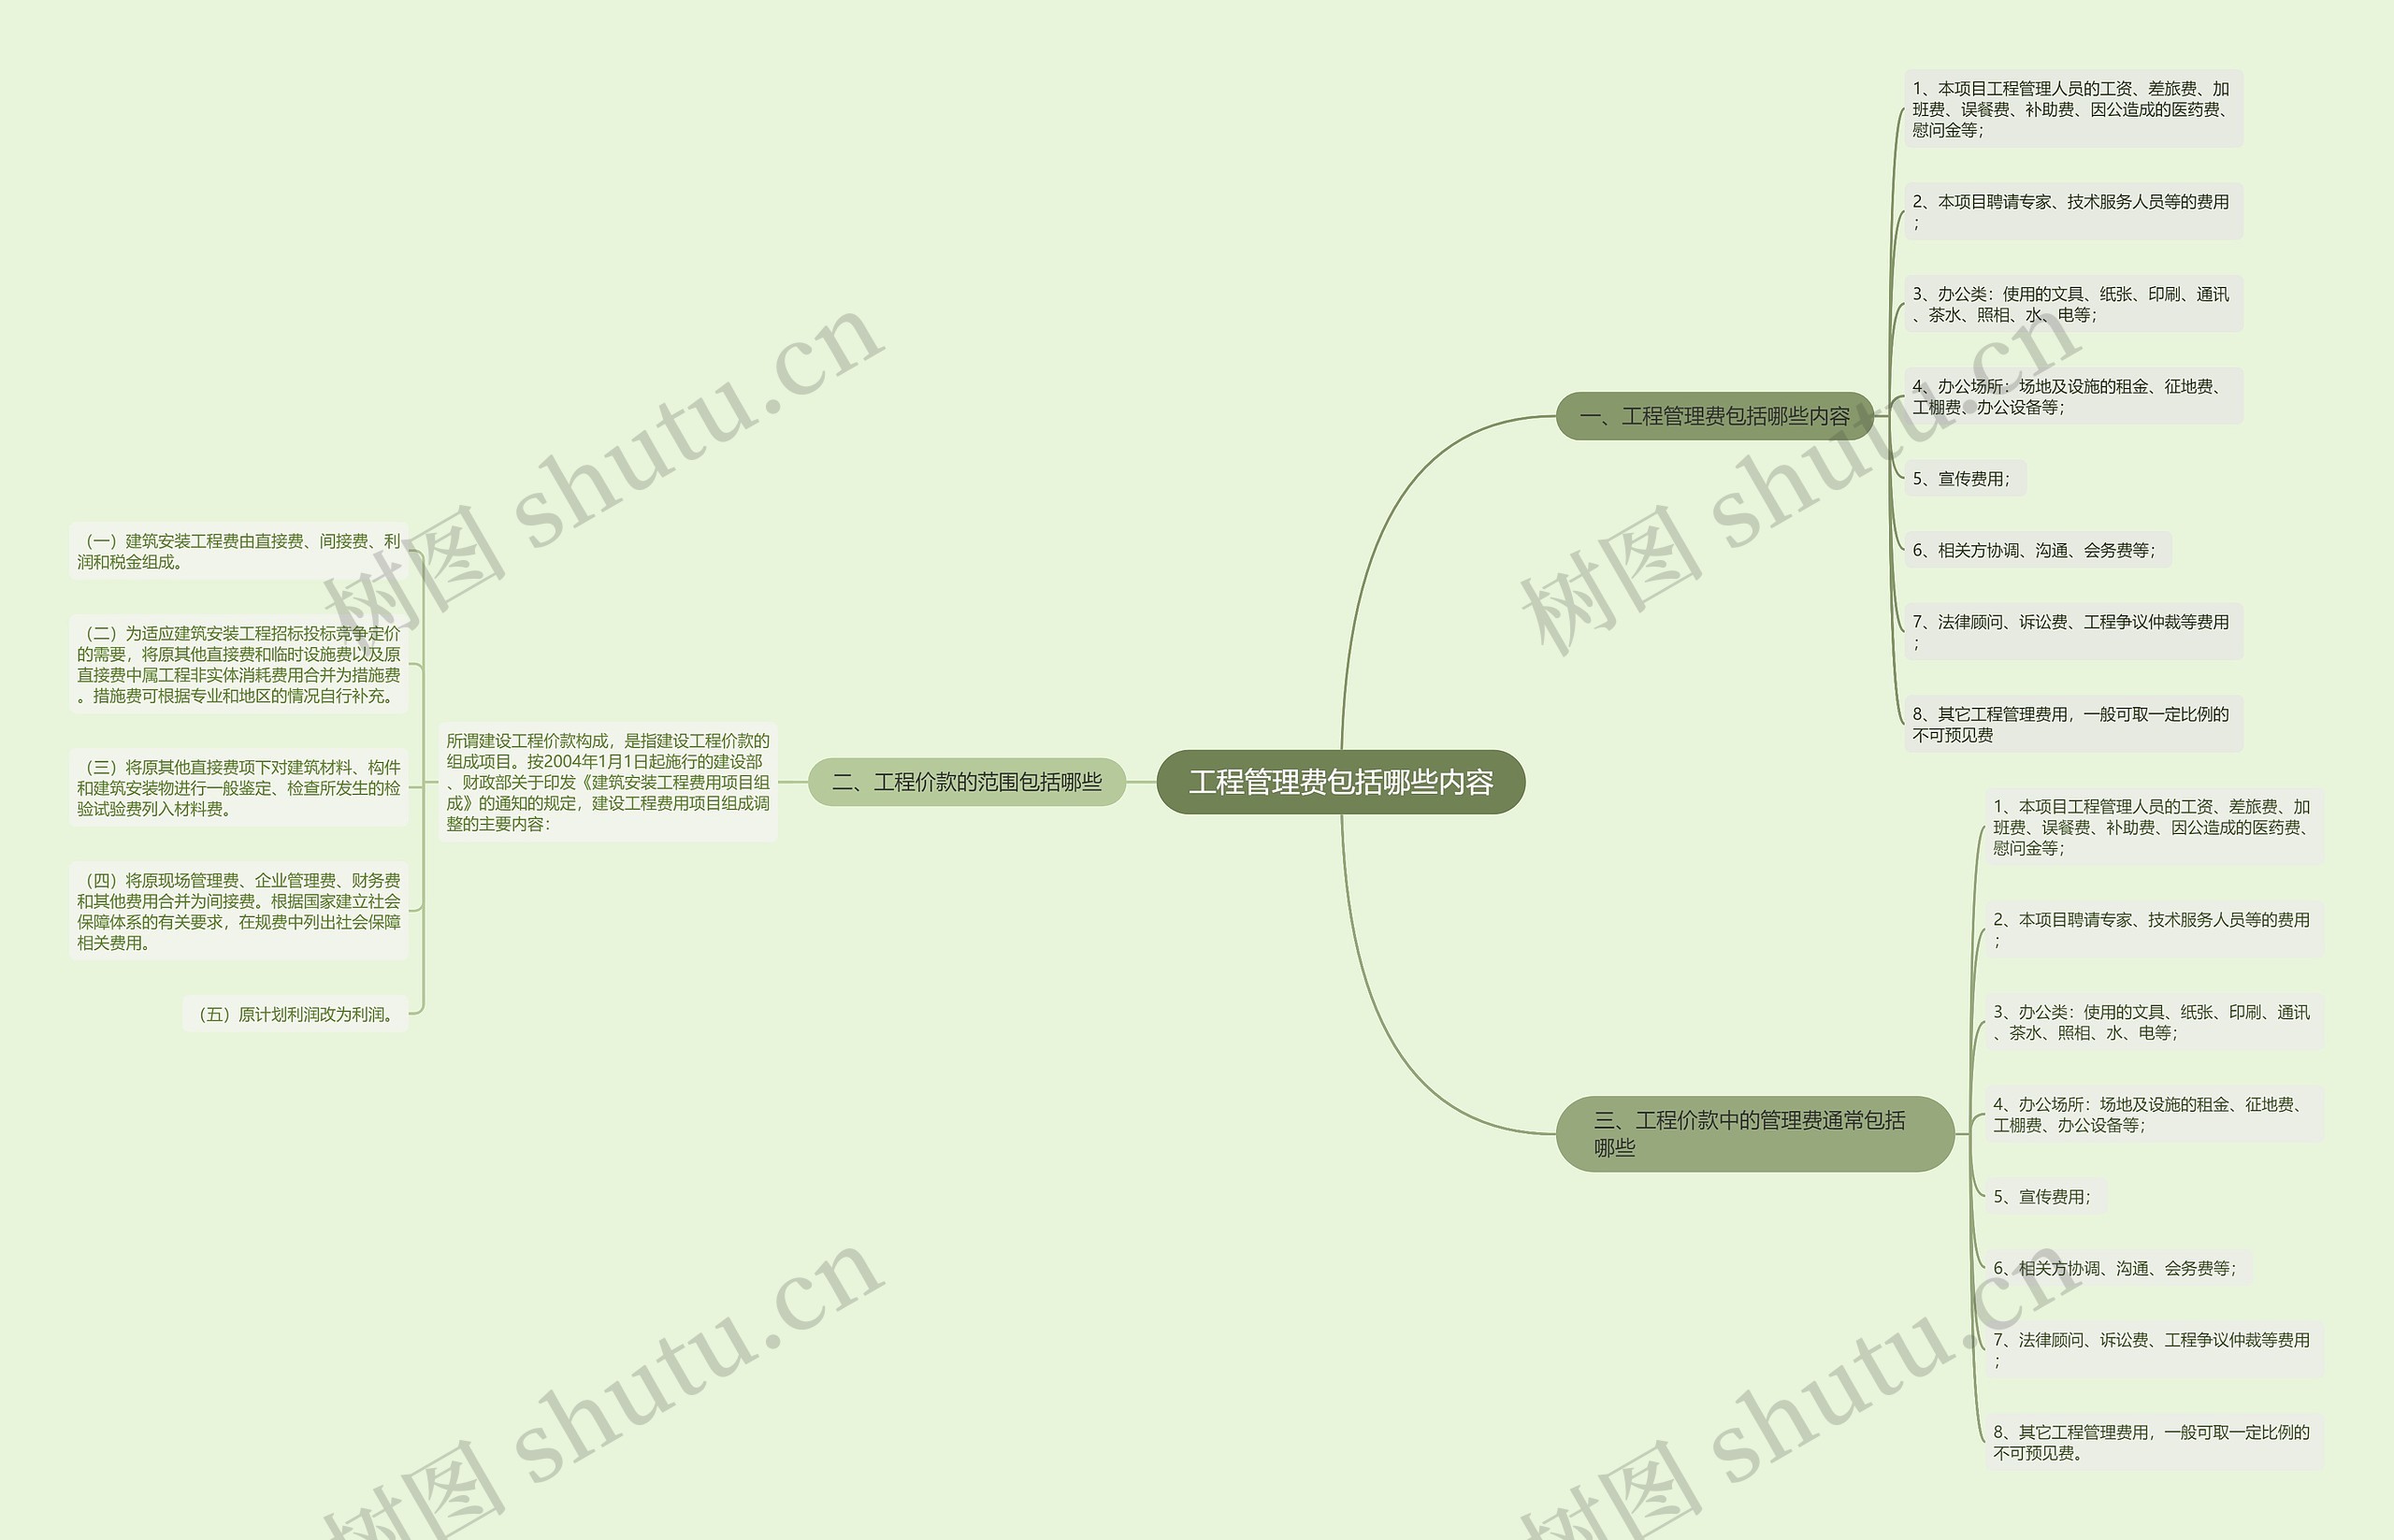Click leaf （四）将原现场管理费、企业管理费

point(238,910)
